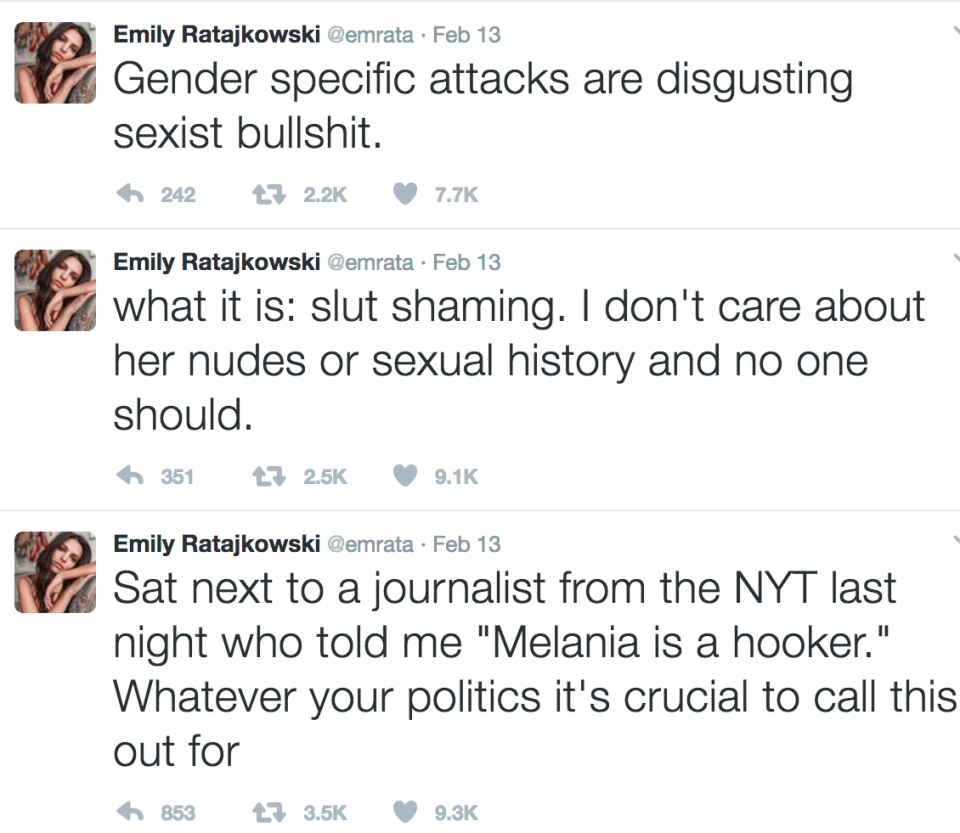Open the Feb 13 timestamp on the second tweet
Viewport: 960px width, 833px height.
[467, 262]
